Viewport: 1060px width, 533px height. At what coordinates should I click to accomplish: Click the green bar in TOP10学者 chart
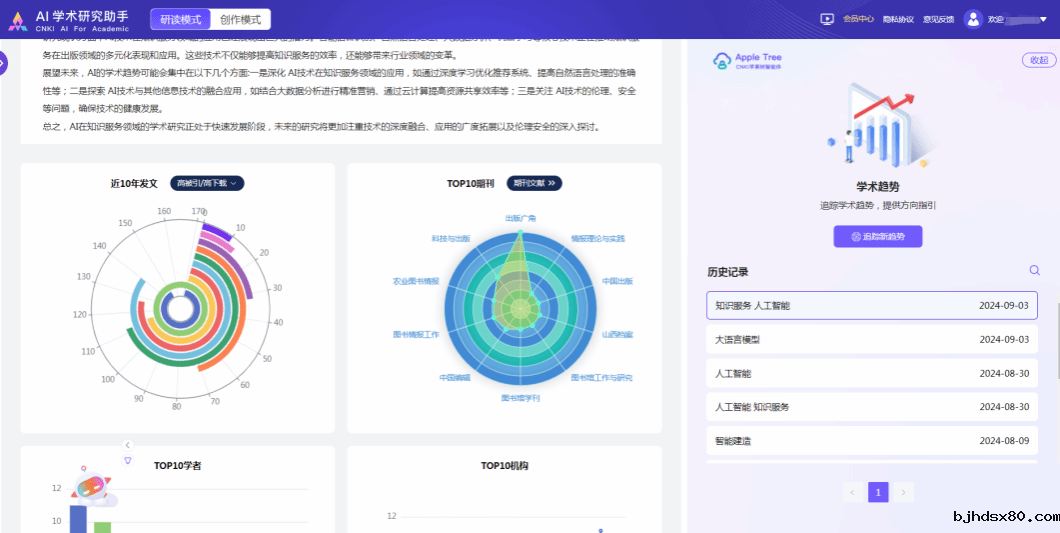pos(102,527)
